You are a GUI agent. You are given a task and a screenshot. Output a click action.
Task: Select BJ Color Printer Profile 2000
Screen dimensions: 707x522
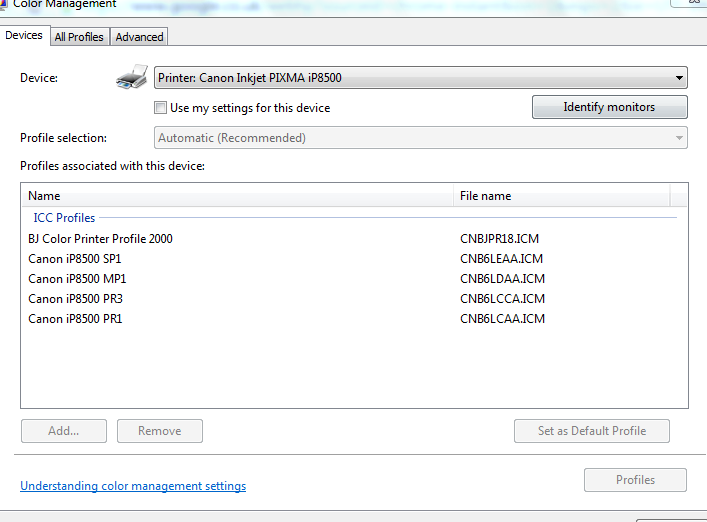pos(107,239)
